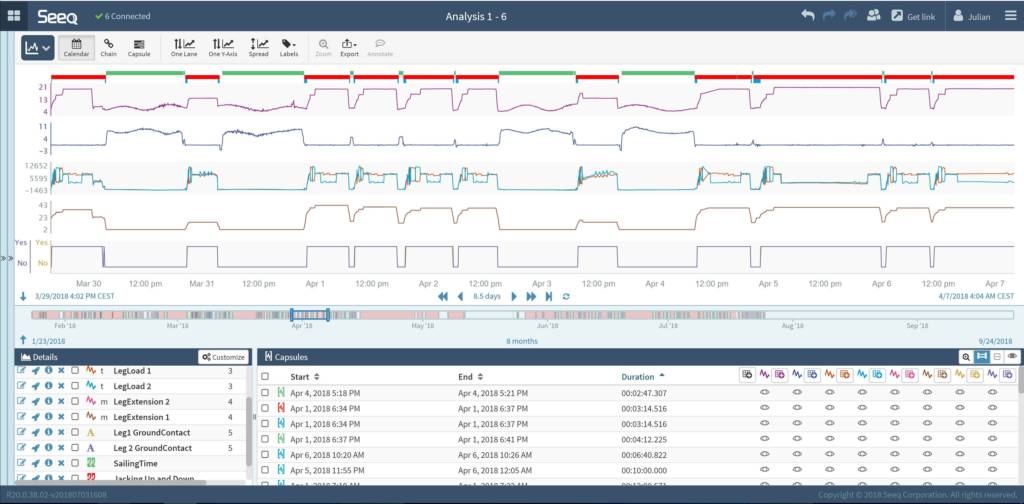Click the first eye icon in the 00:02:47.307 row
This screenshot has height=504, width=1024.
764,393
